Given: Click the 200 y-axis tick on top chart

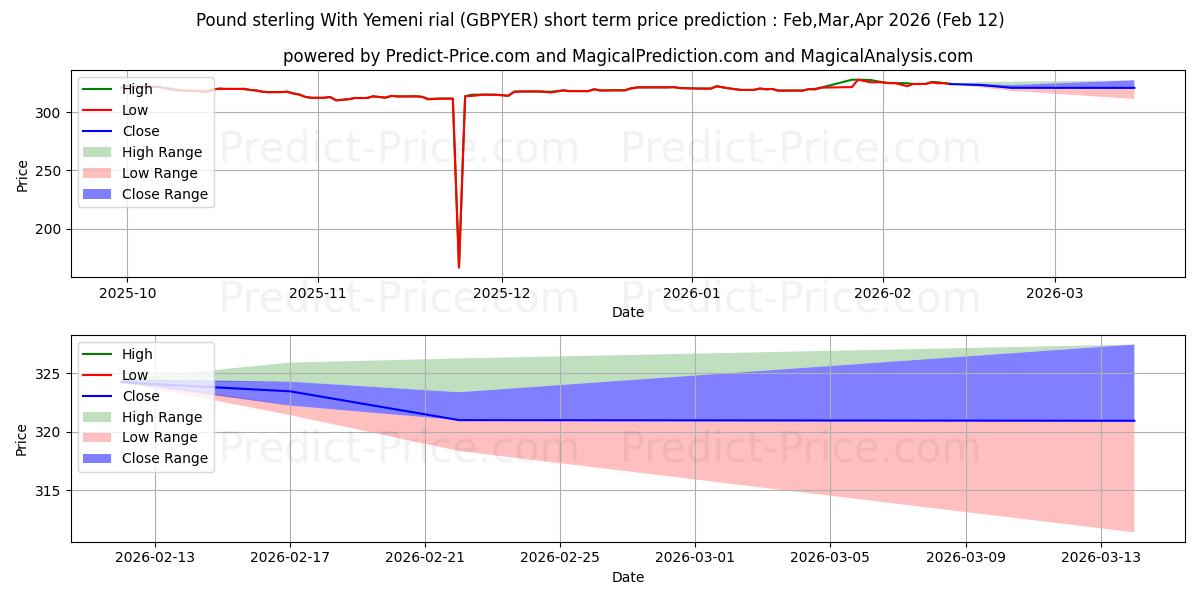Looking at the screenshot, I should [50, 229].
